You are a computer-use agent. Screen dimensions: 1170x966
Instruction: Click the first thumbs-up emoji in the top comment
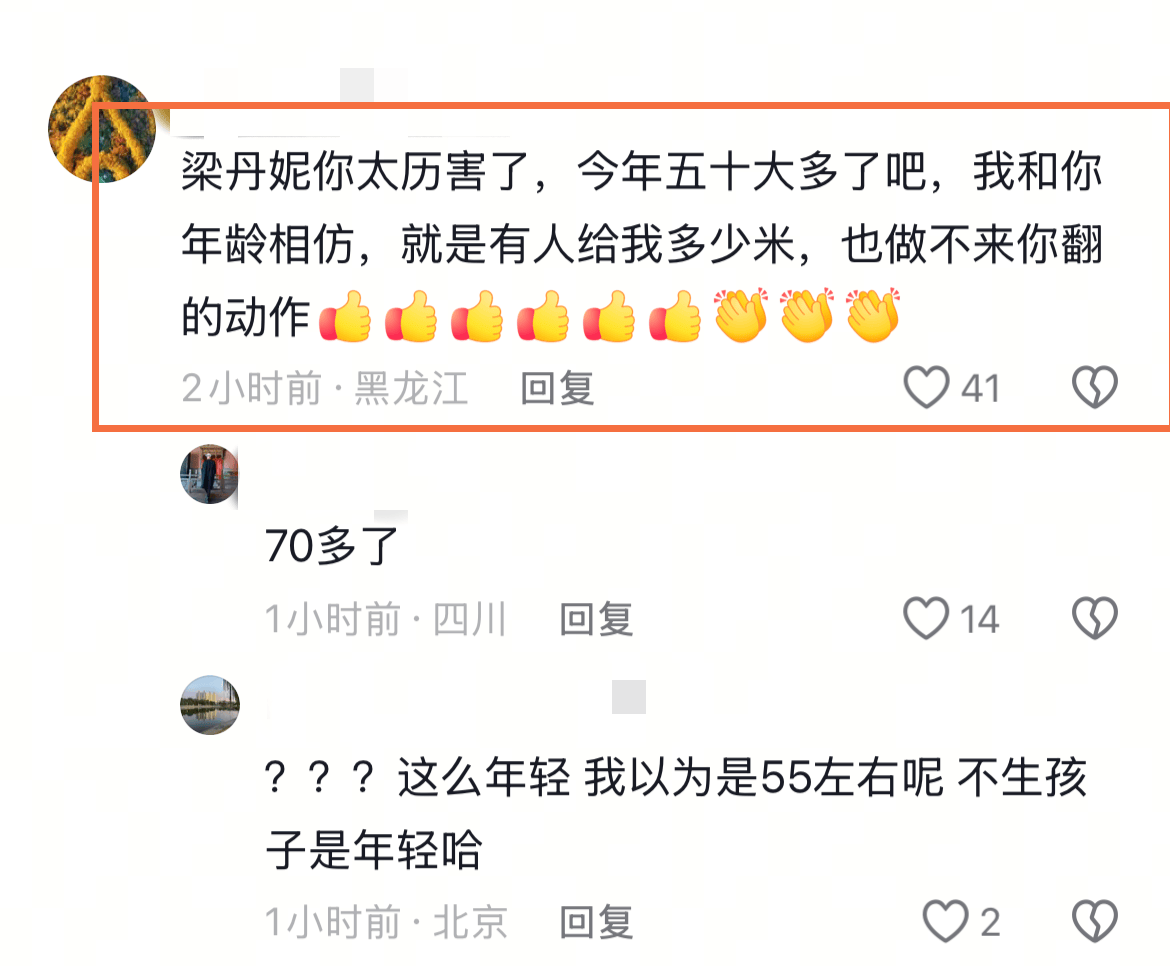pos(345,316)
